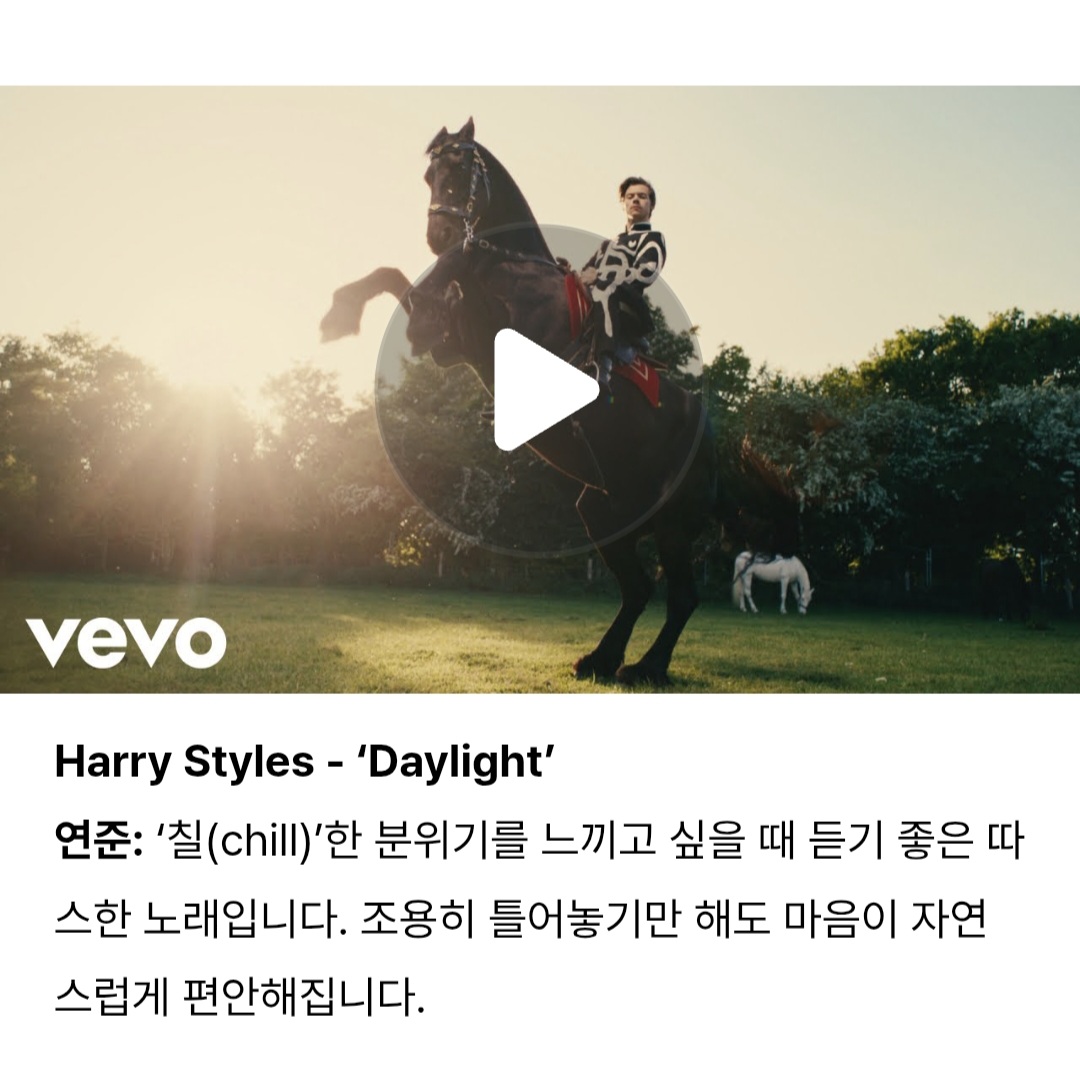Viewport: 1080px width, 1092px height.
Task: Click the second line starting '스한 노래입니다'
Action: click(x=520, y=919)
